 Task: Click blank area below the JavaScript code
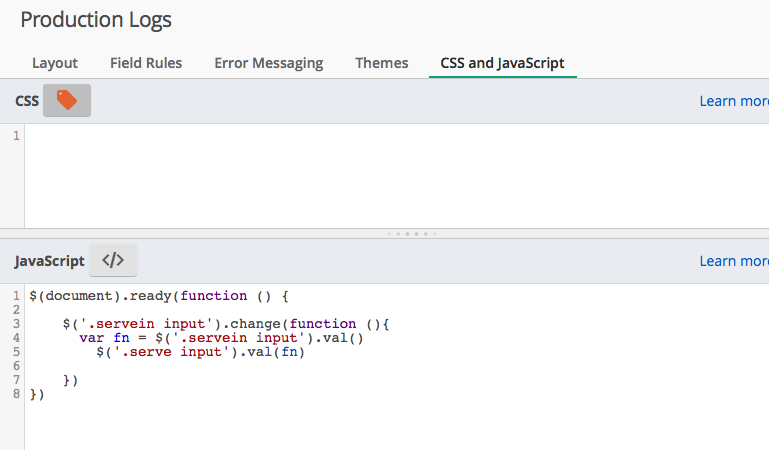(x=390, y=425)
